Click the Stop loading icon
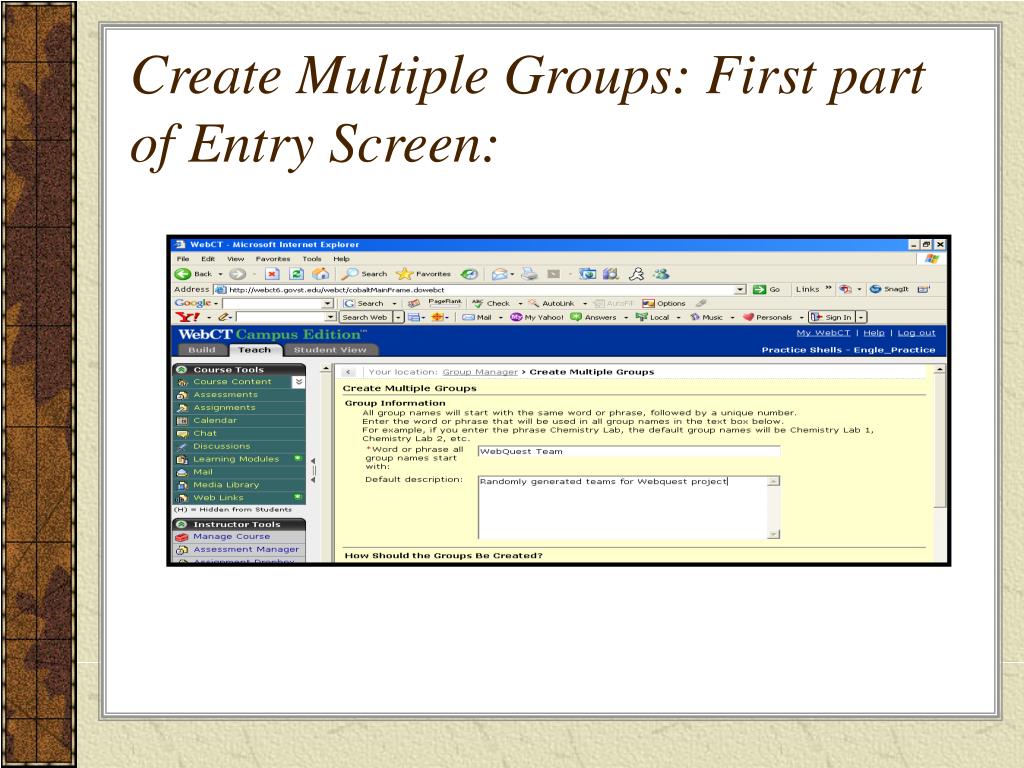Screen dimensions: 1024x768 [x=272, y=274]
